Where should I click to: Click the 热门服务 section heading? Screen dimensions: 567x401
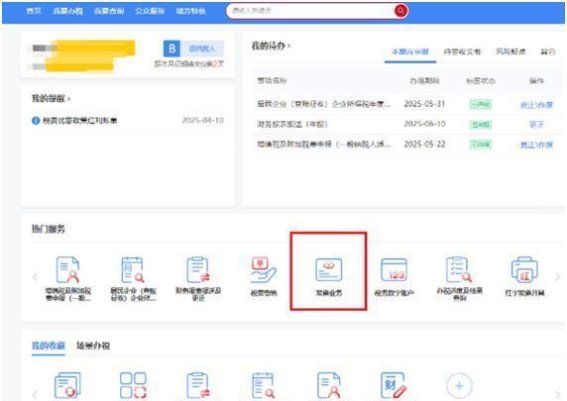(x=48, y=229)
